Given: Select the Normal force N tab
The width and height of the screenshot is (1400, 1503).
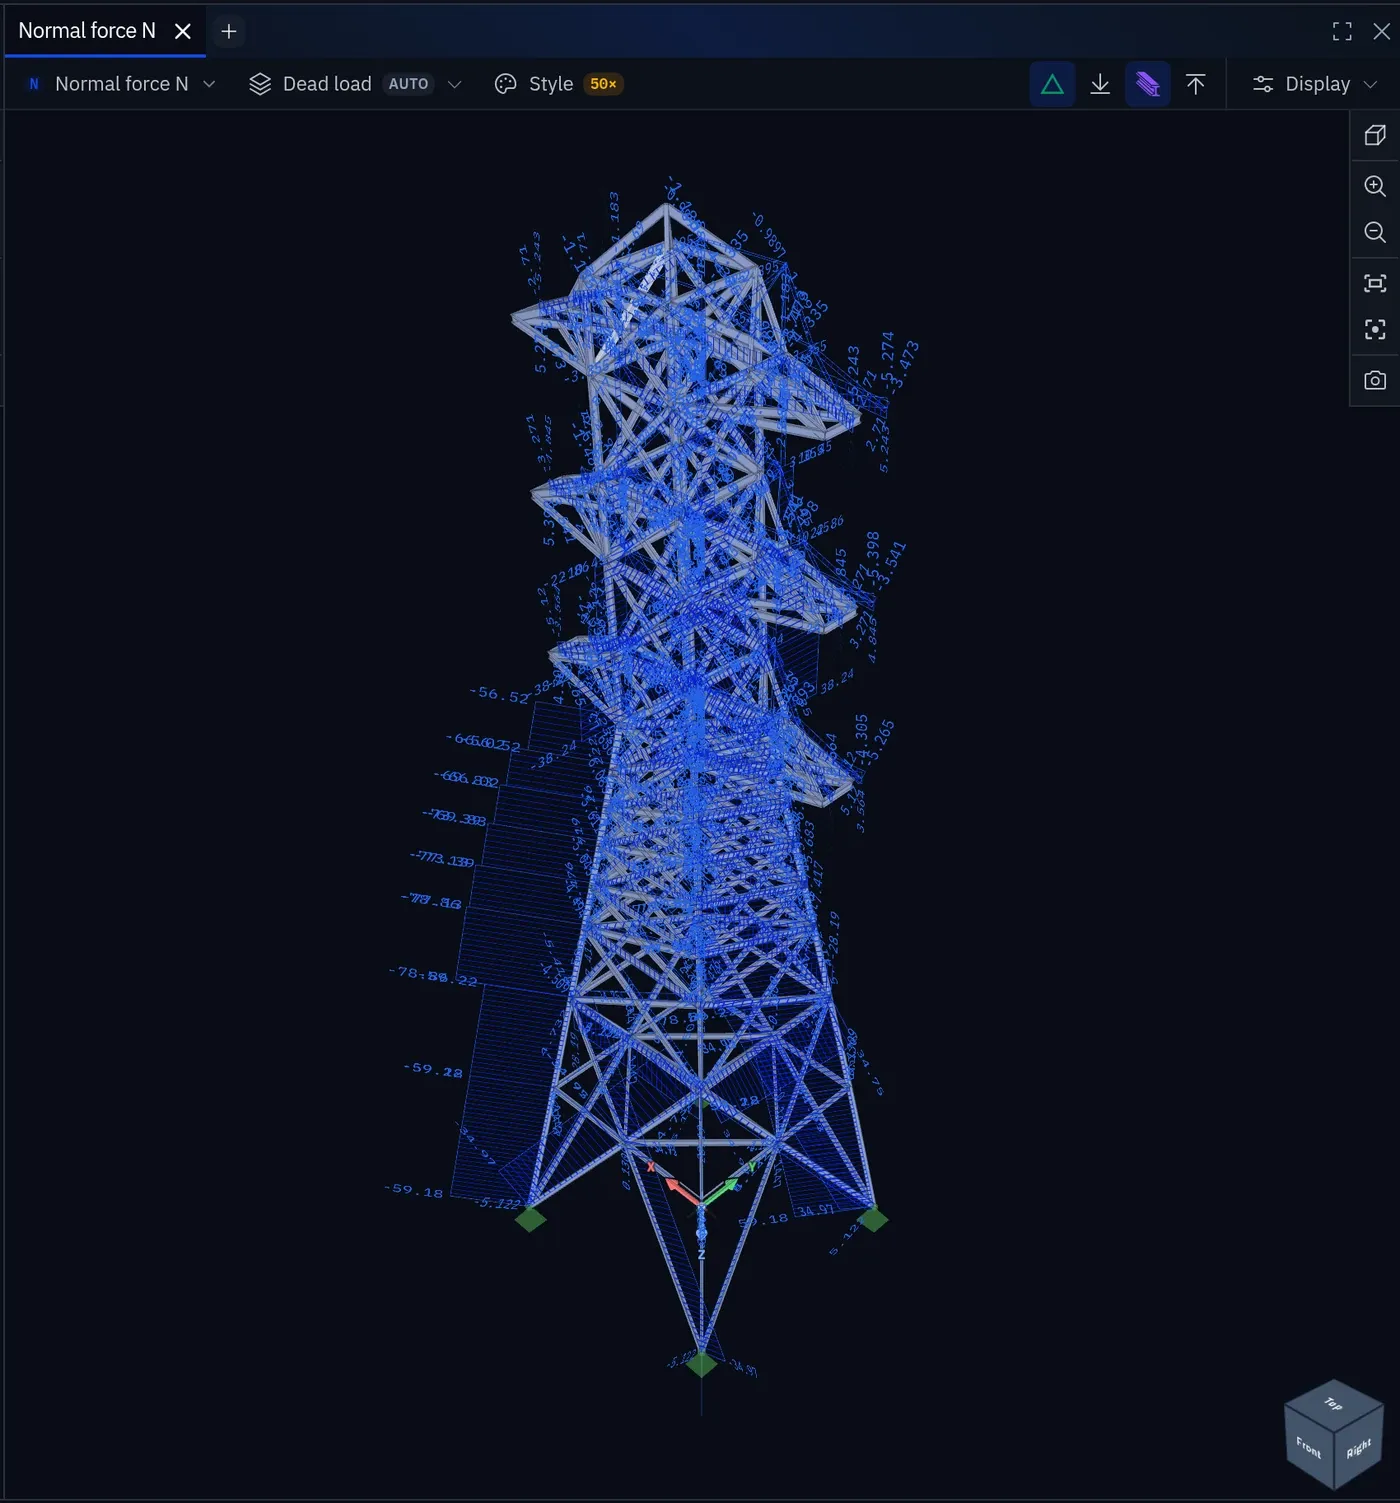Looking at the screenshot, I should [87, 31].
